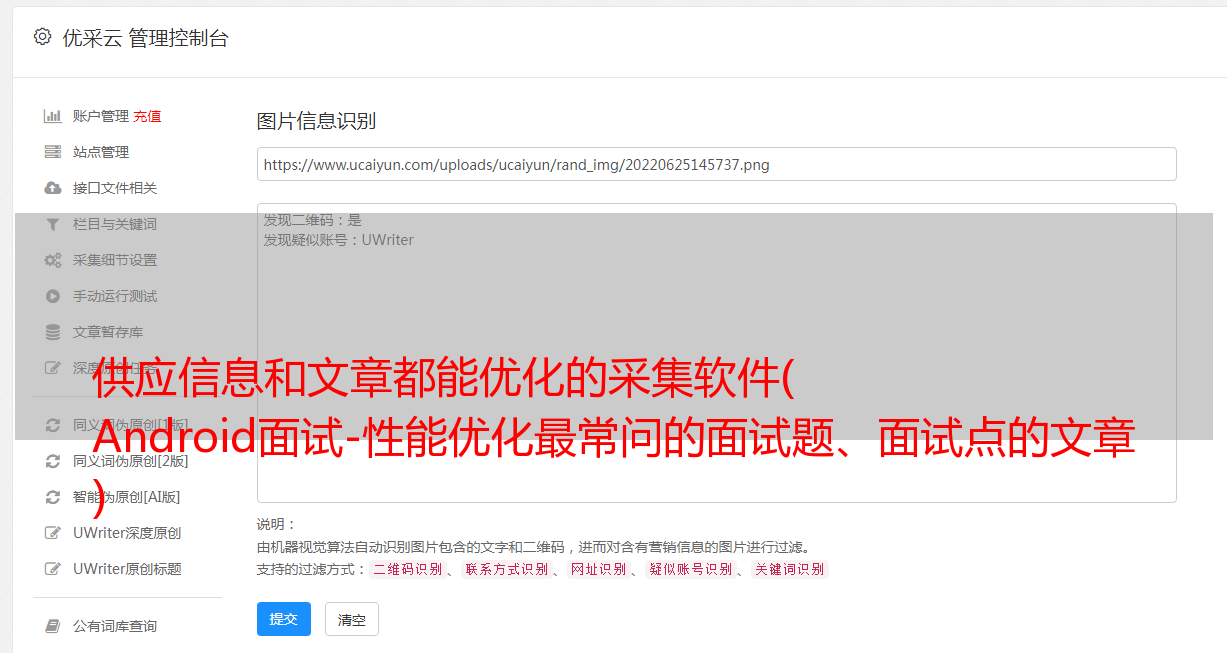Click the 清空 button
The width and height of the screenshot is (1227, 653).
click(x=352, y=619)
